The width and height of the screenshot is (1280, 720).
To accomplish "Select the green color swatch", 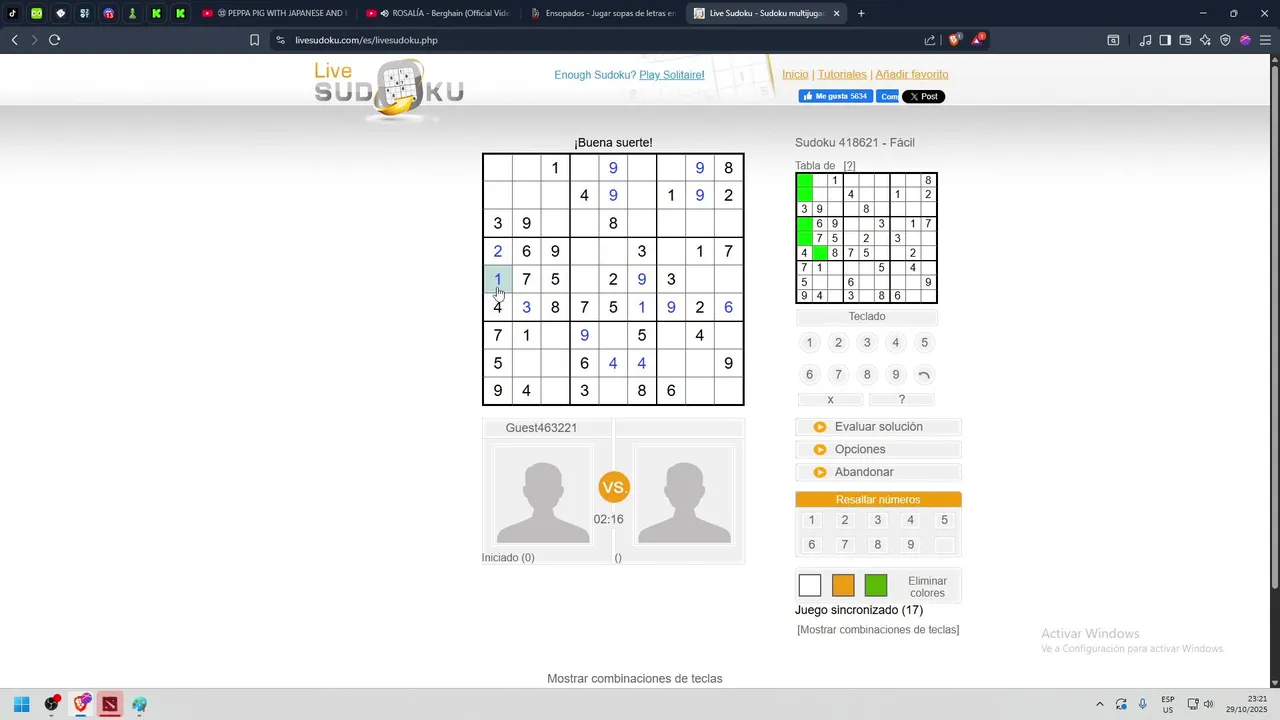I will (x=876, y=585).
